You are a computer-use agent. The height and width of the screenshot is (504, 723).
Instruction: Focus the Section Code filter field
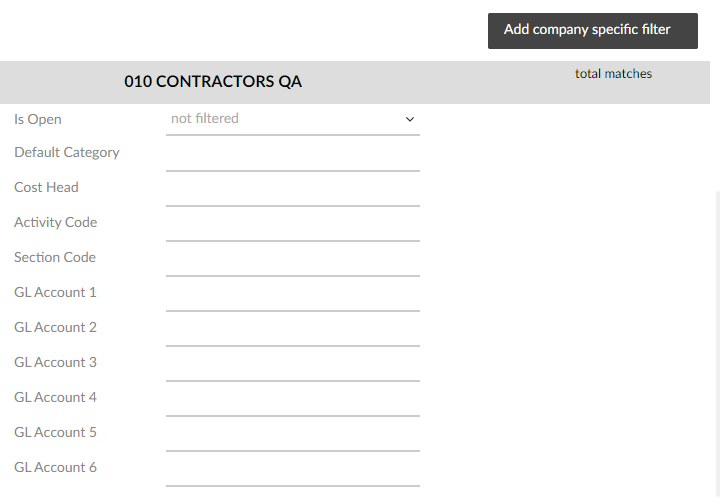[293, 262]
